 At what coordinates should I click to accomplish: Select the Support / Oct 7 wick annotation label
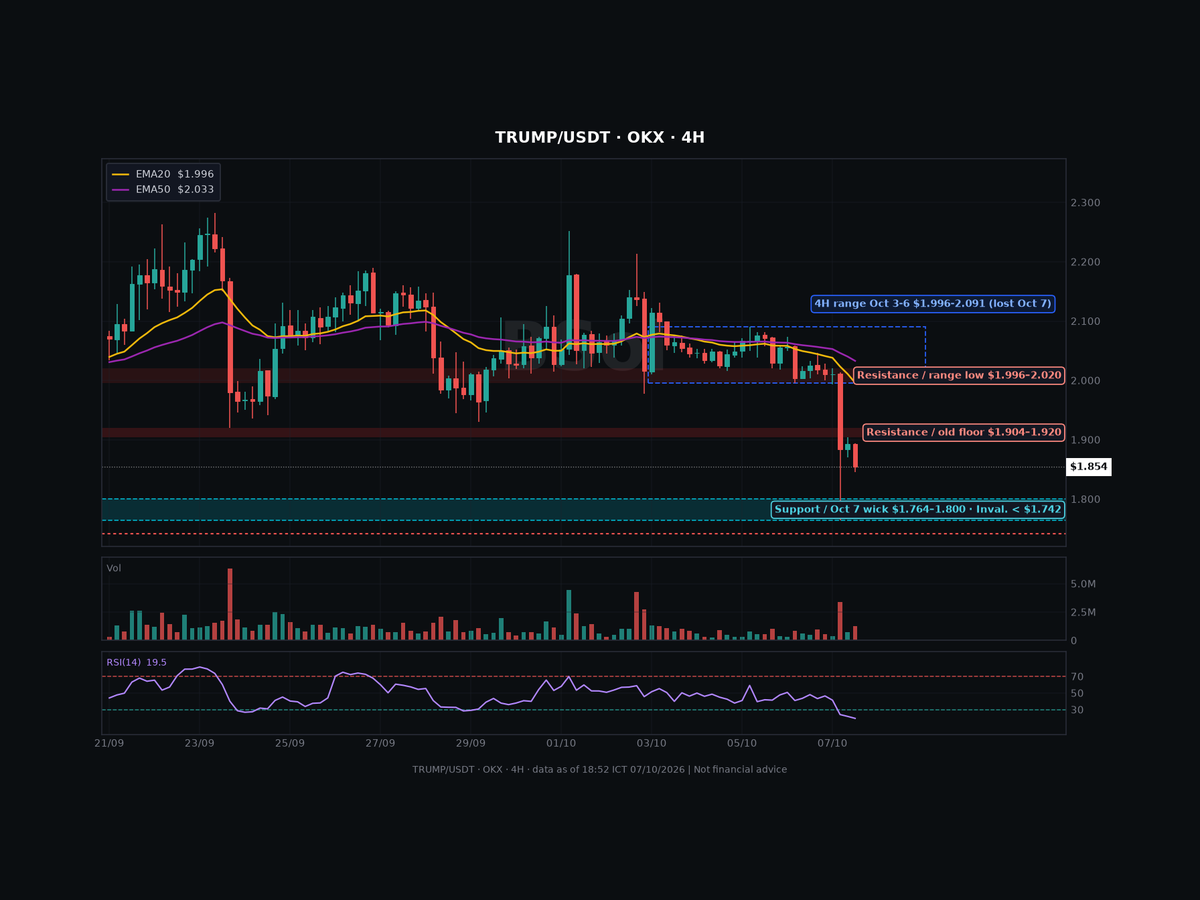click(918, 509)
